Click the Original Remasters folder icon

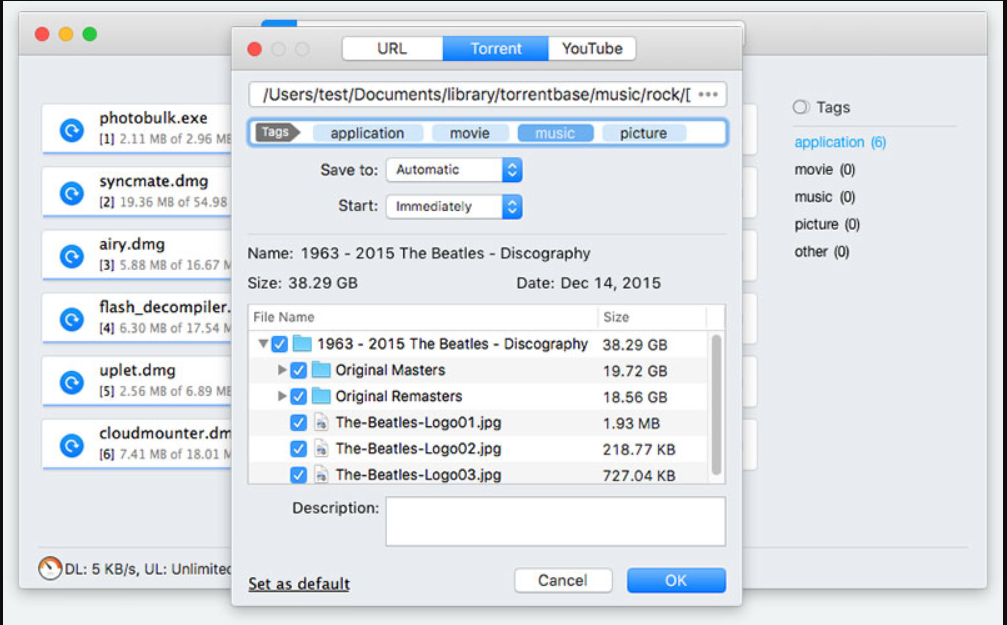click(x=320, y=396)
